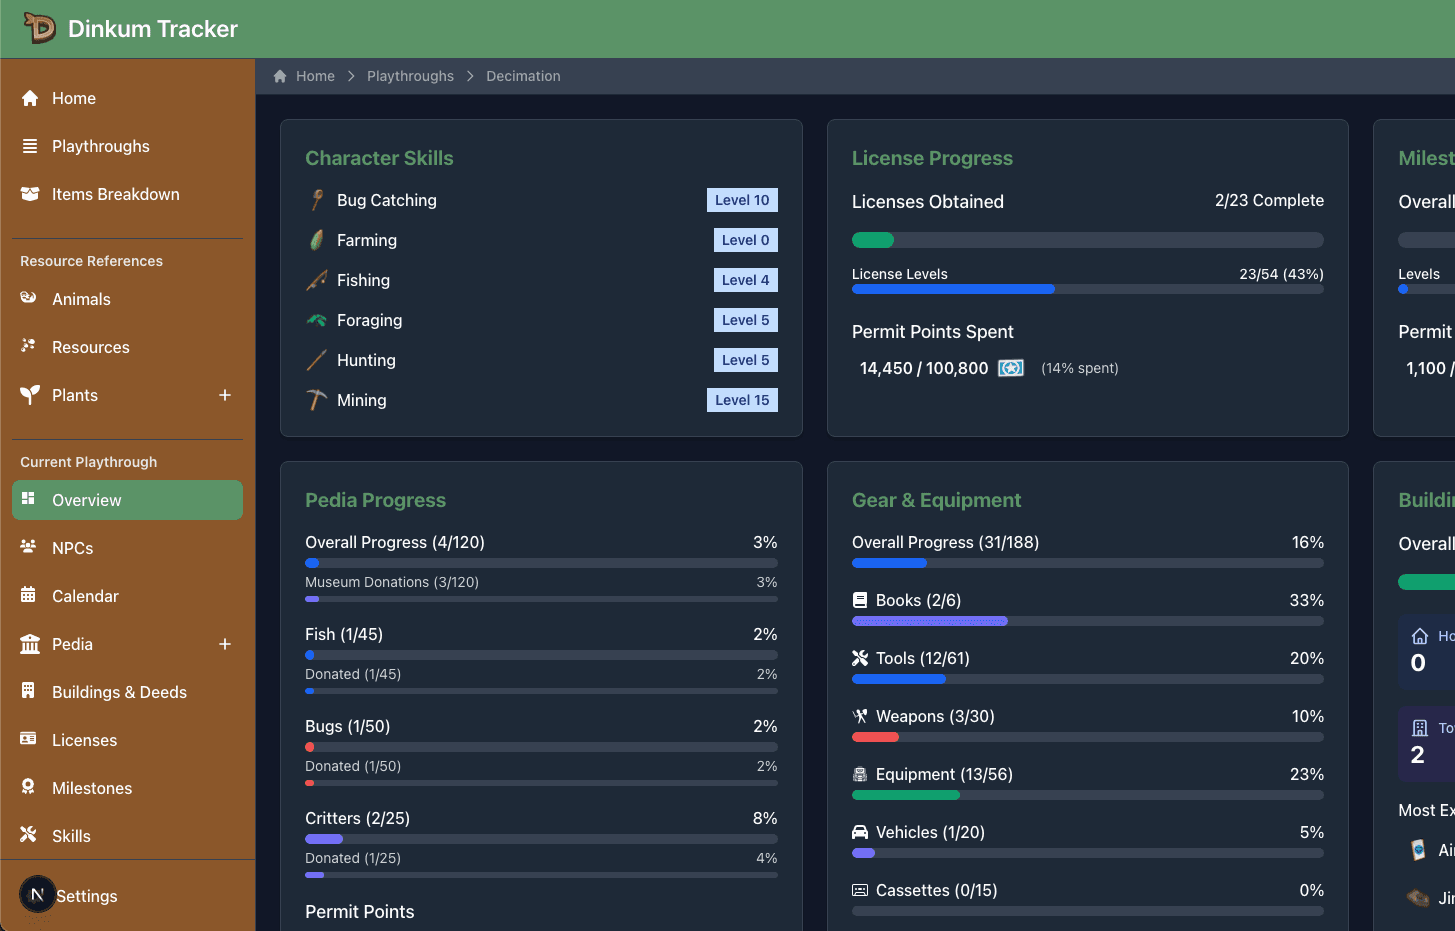This screenshot has height=931, width=1455.
Task: Click the Bug Catching net icon
Action: pyautogui.click(x=317, y=200)
